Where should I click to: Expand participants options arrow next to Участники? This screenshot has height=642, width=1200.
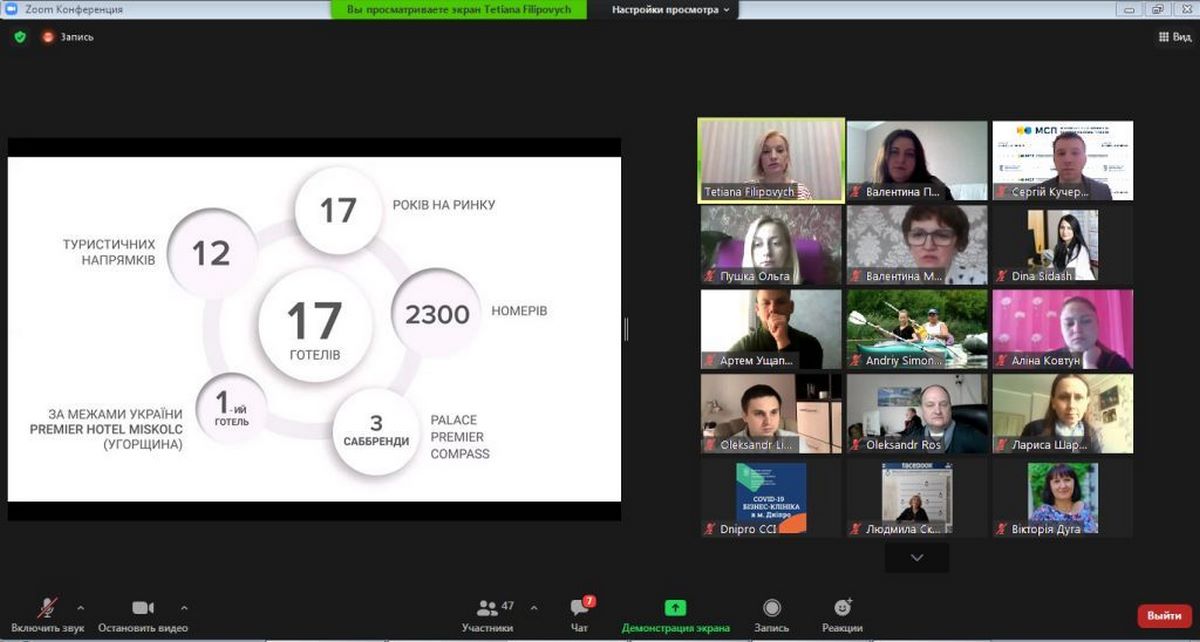coord(533,607)
